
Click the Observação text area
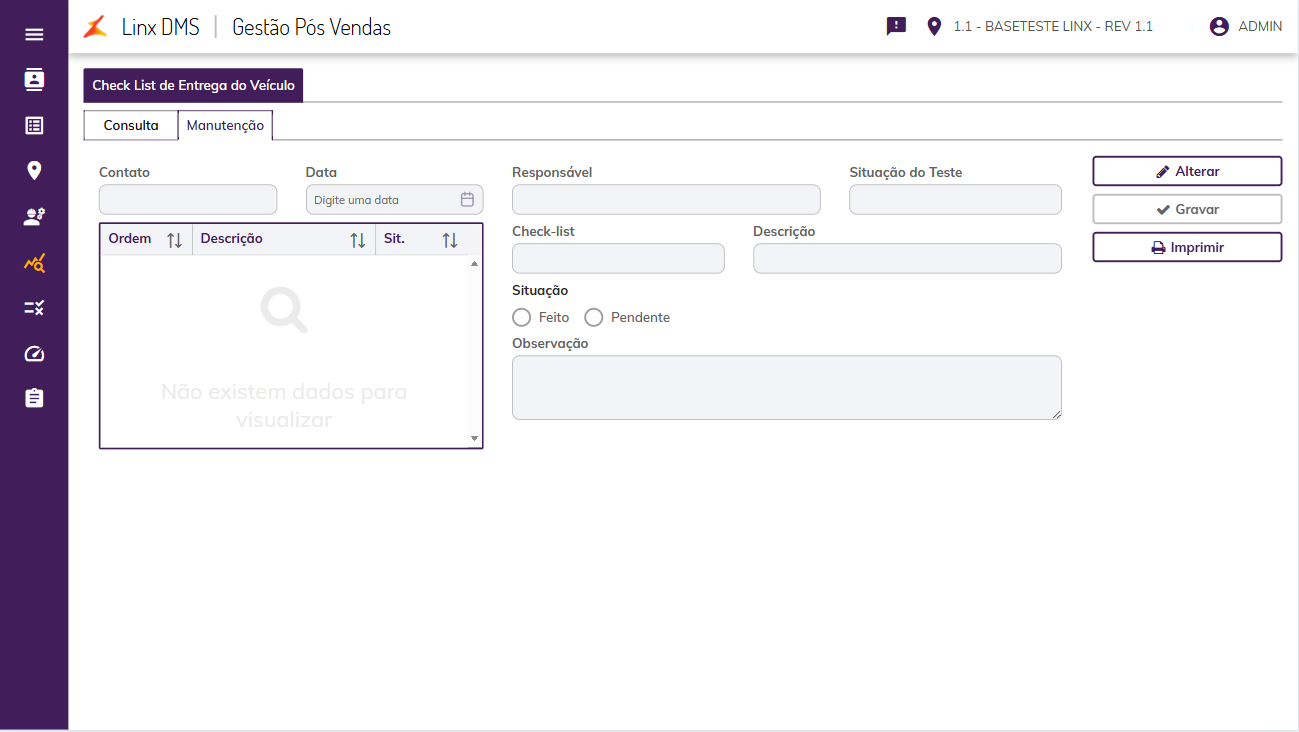click(786, 387)
